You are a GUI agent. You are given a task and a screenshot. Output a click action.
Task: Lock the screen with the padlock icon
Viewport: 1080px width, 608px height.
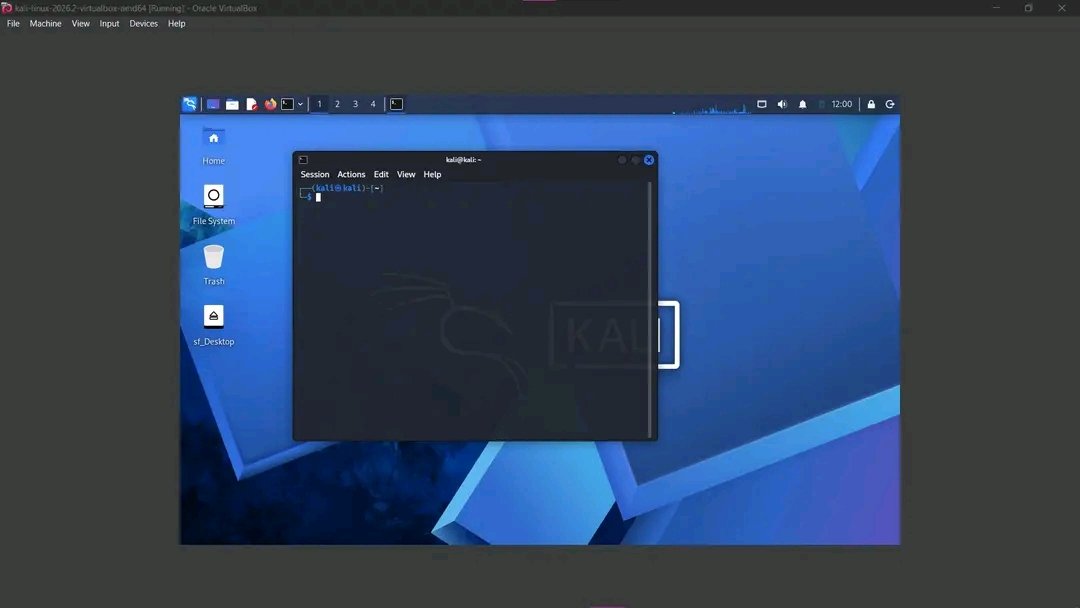tap(871, 104)
